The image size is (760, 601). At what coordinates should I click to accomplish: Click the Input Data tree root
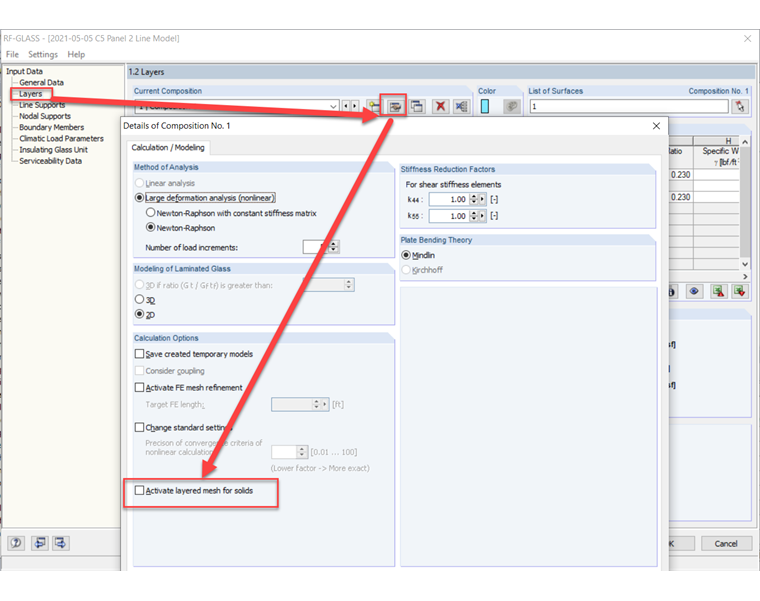24,71
